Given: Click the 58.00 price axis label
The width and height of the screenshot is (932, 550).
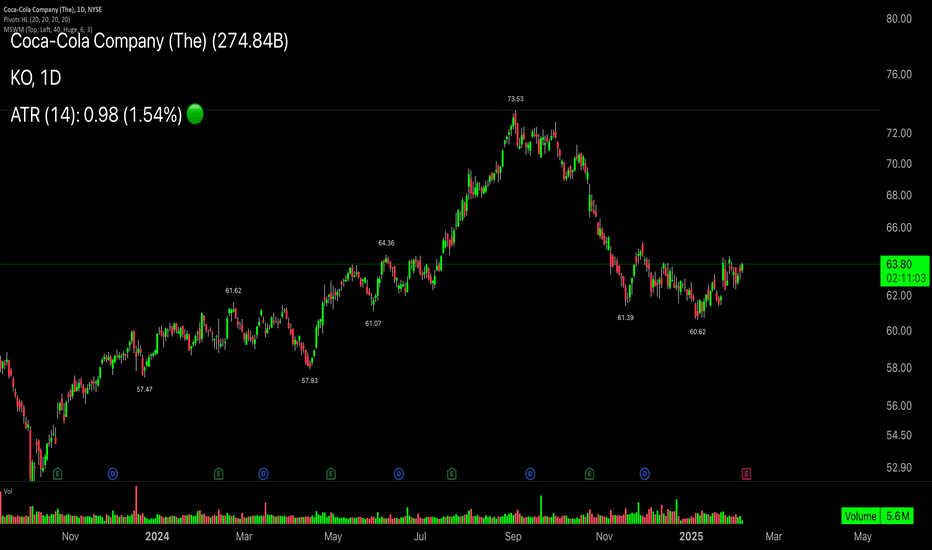Looking at the screenshot, I should (x=899, y=368).
